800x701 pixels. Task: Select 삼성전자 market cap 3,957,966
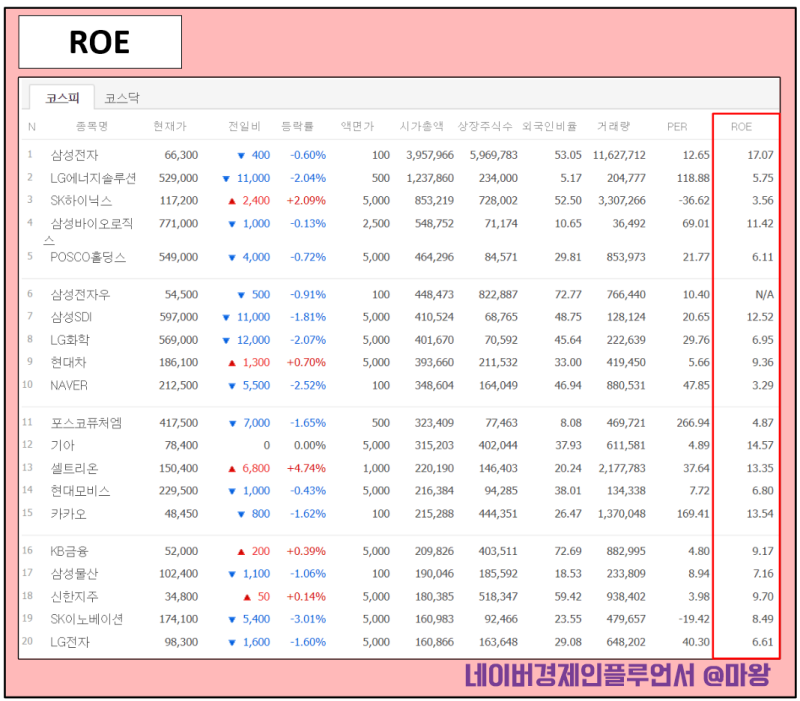point(430,155)
